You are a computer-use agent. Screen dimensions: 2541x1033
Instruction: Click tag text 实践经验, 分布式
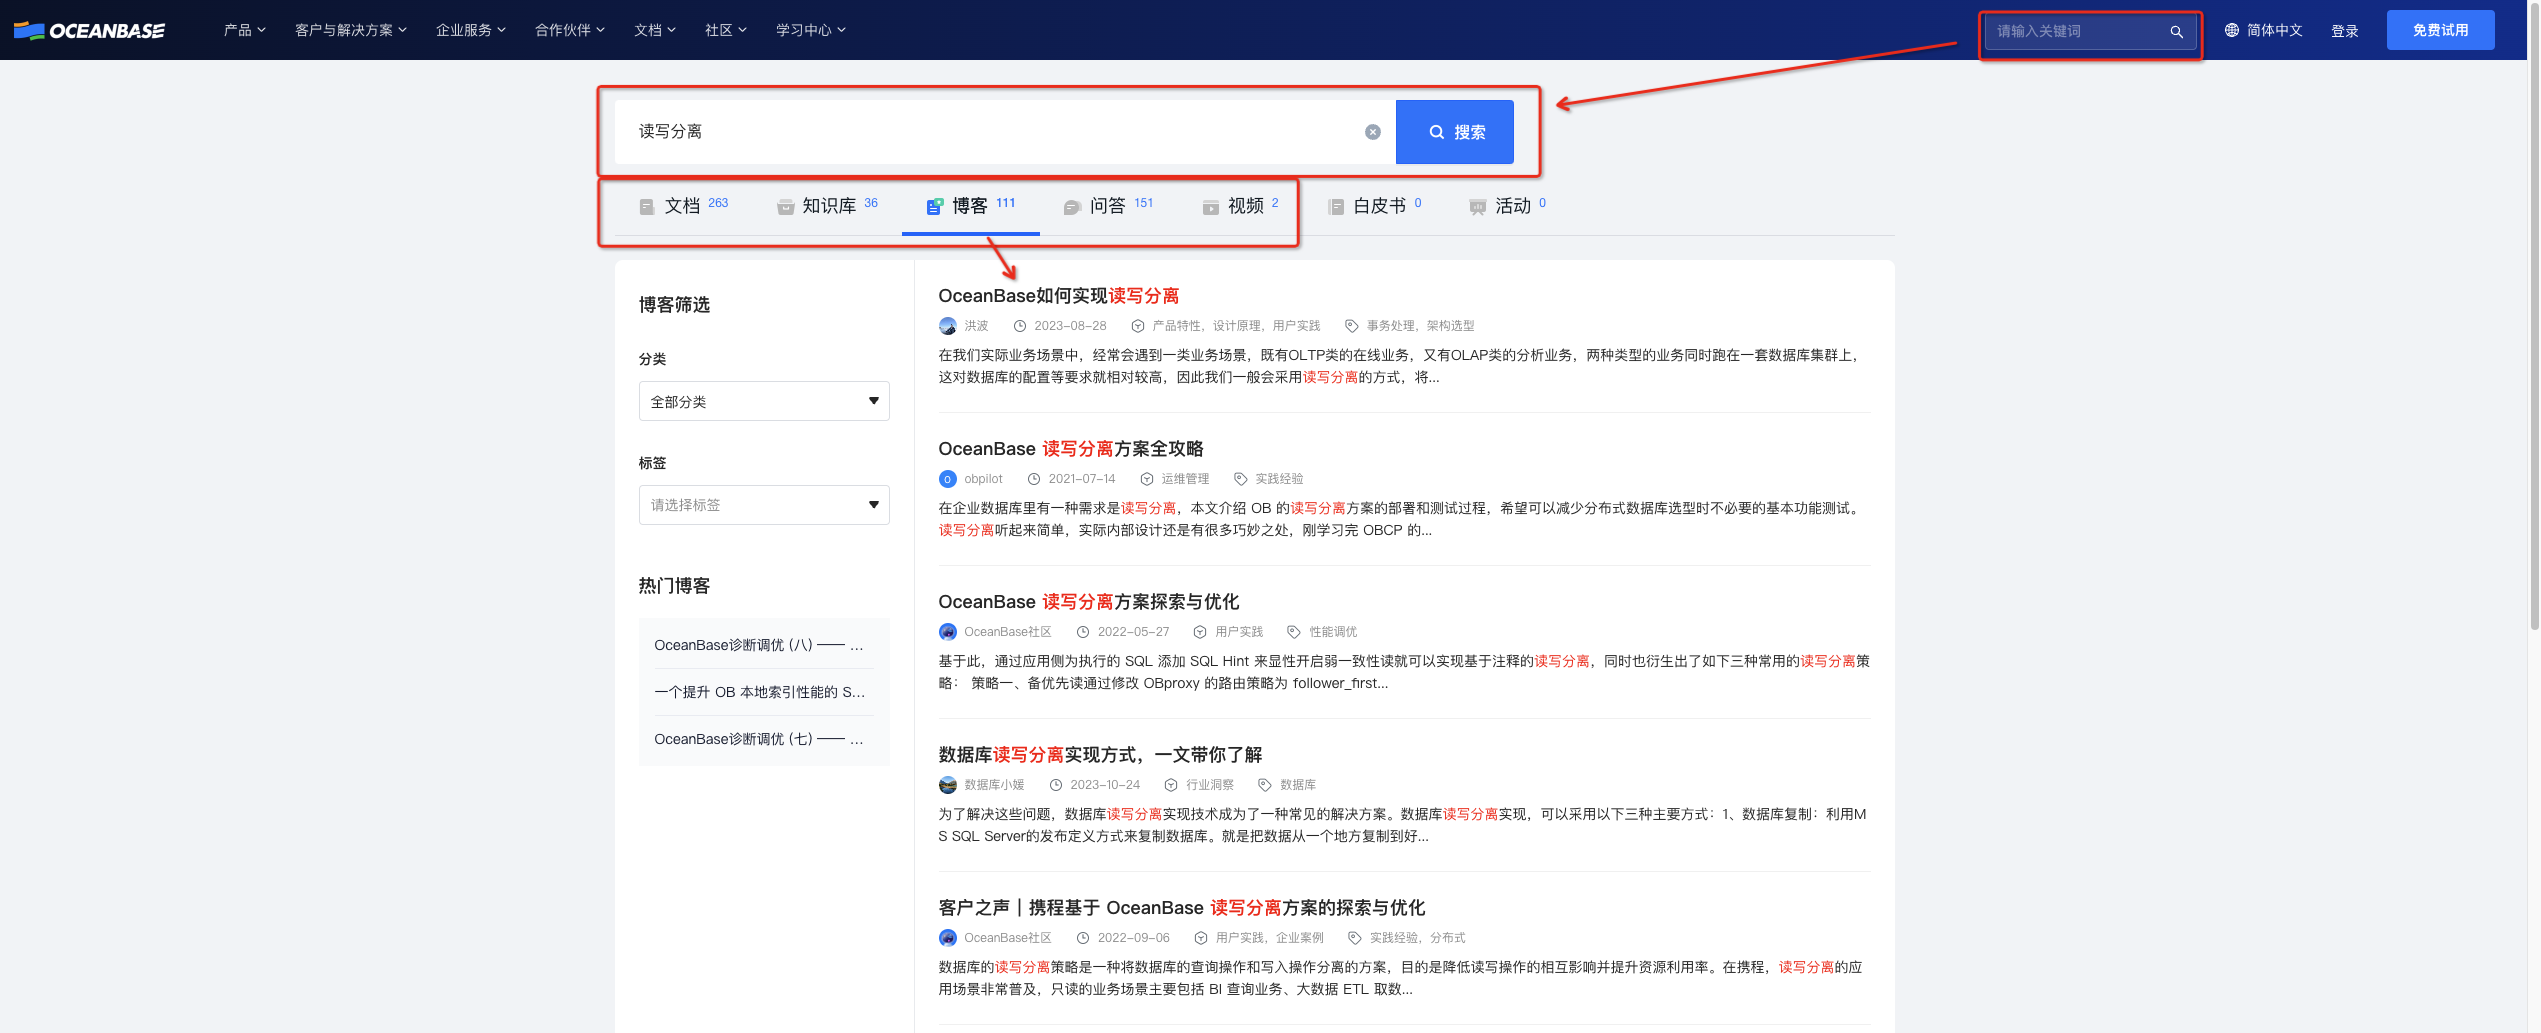(1417, 938)
